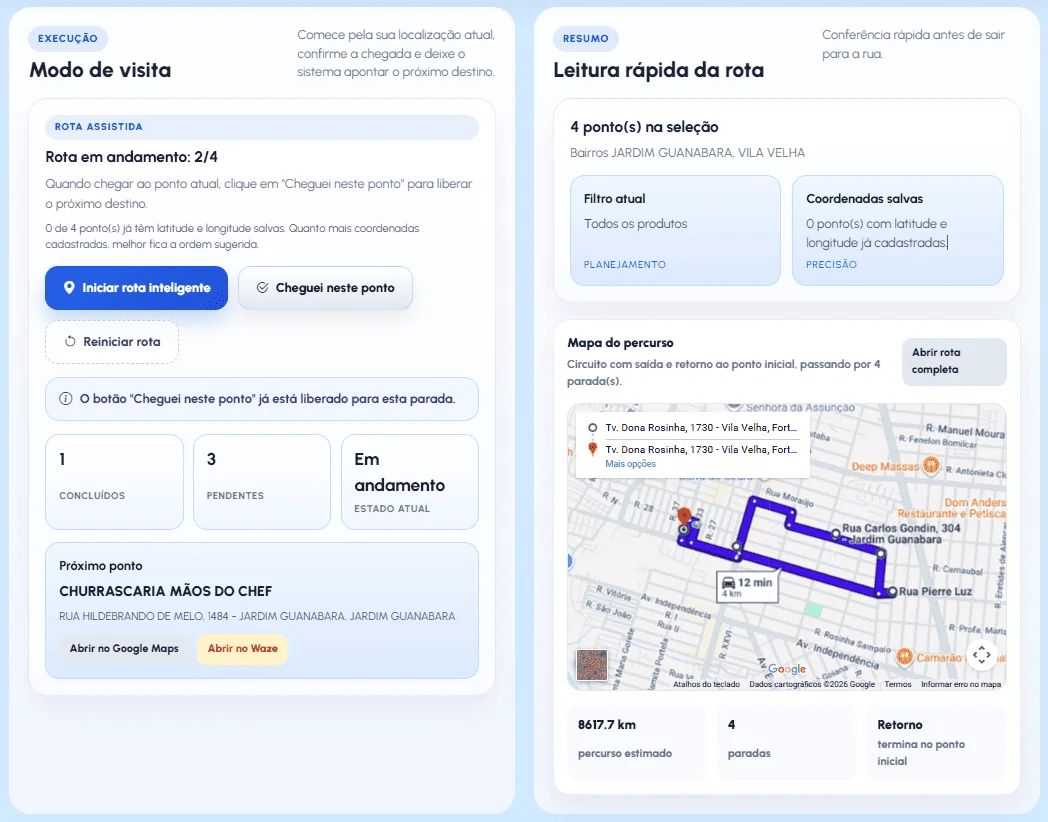Screen dimensions: 1048x822
Task: Click the Rua Pierre Luz waypoint marker
Action: [892, 591]
